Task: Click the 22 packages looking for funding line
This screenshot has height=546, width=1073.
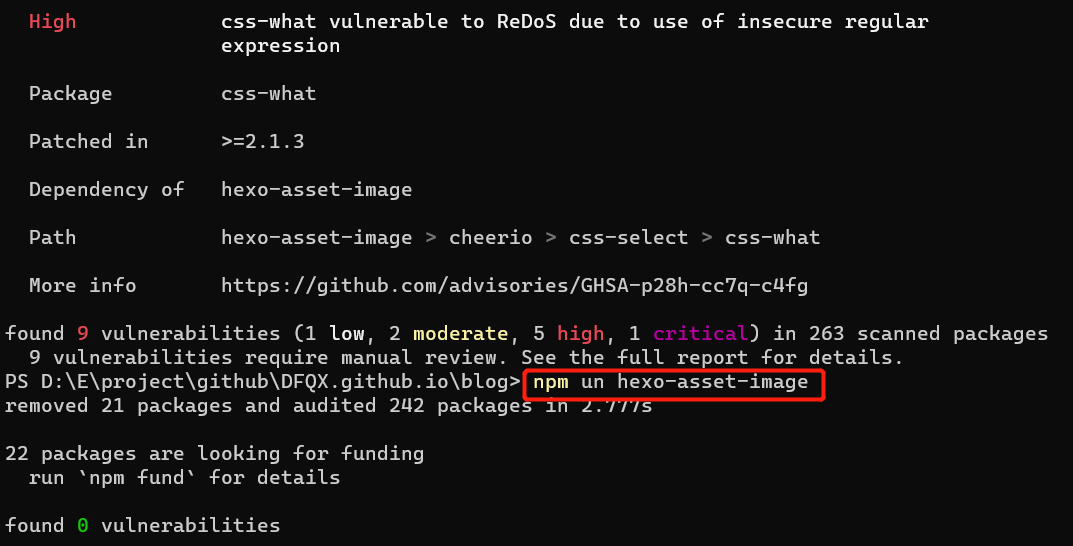Action: click(214, 454)
